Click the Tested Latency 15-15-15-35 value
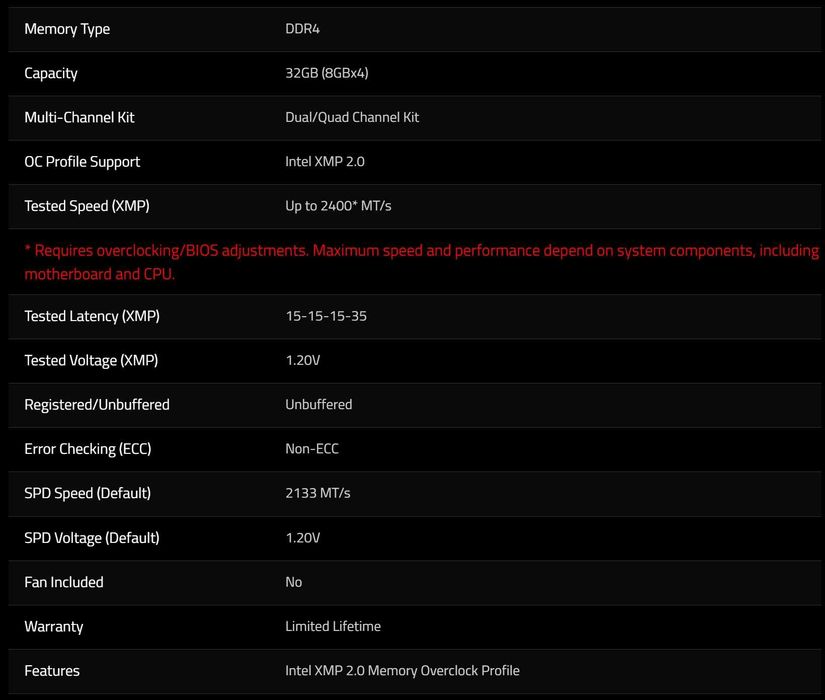 [x=326, y=316]
